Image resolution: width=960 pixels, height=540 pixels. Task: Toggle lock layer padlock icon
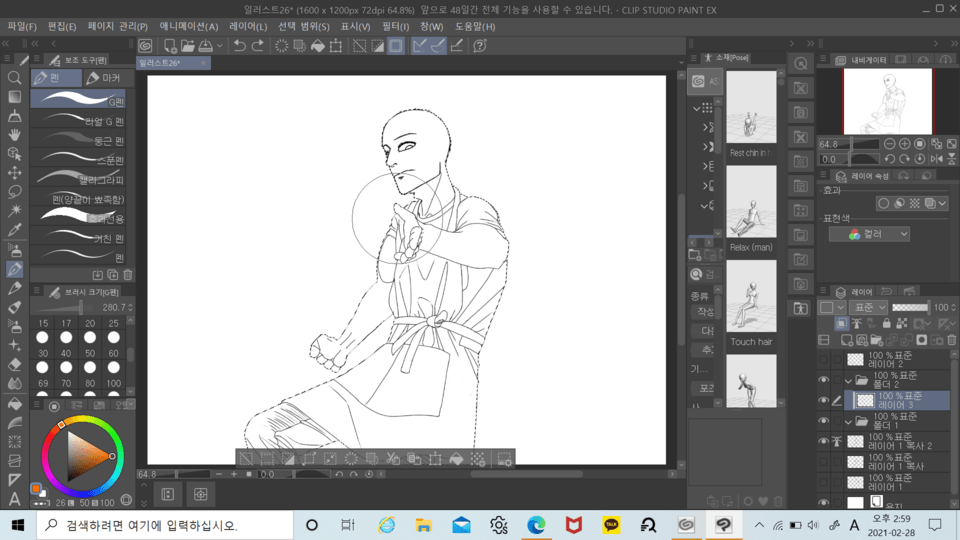(887, 323)
